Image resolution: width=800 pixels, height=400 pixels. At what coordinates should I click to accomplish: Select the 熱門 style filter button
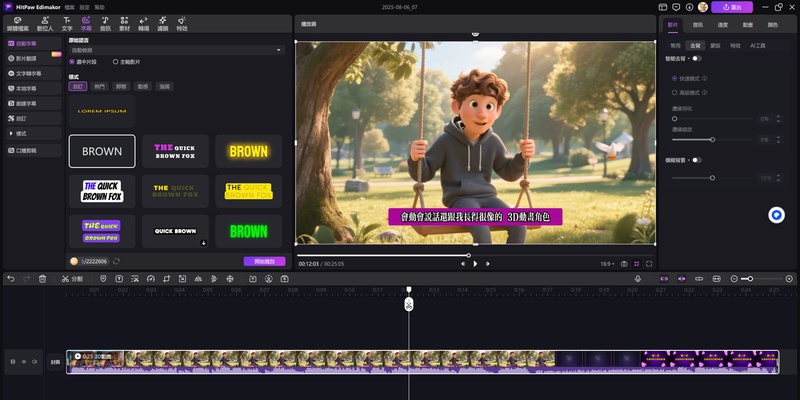99,86
